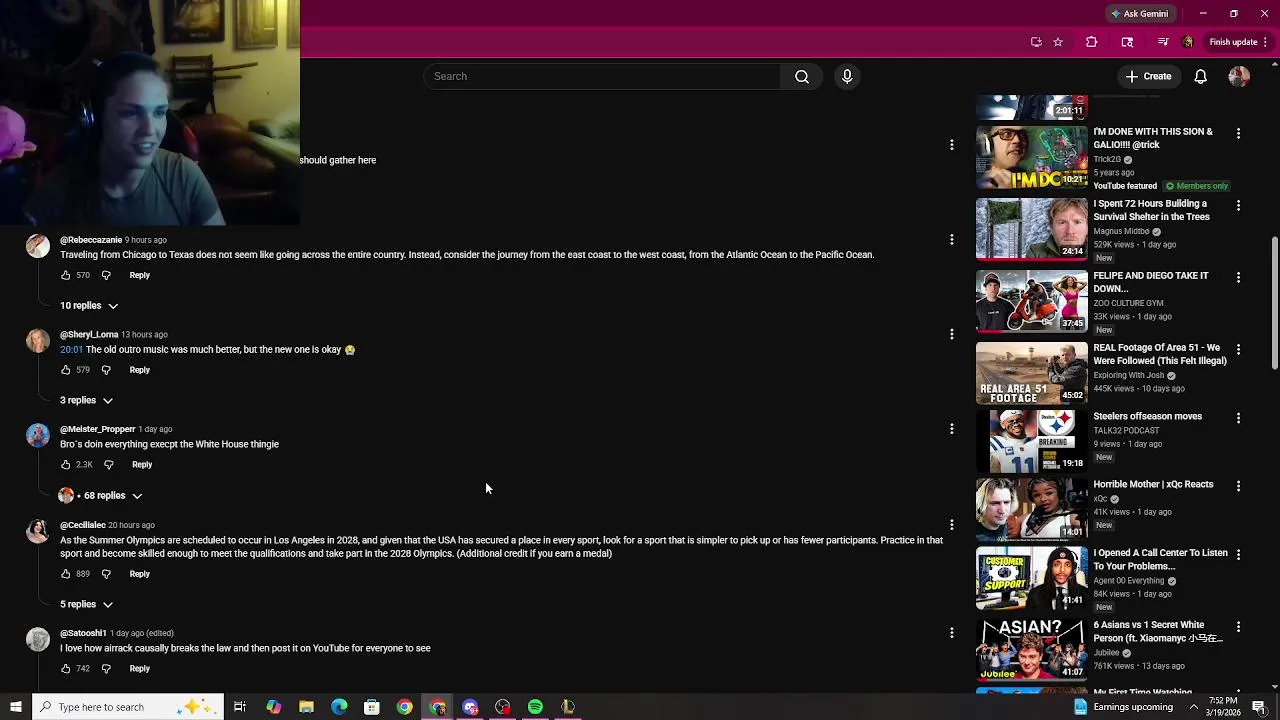Expand 10 replies under Rebeccazanie's comment
Screen dimensions: 1280x720
[89, 305]
